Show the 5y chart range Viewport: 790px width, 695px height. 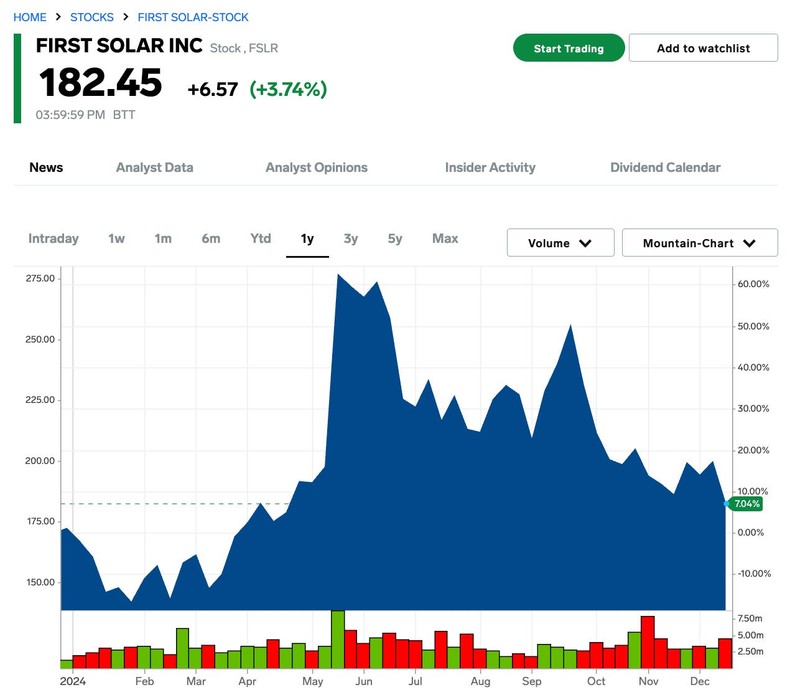pos(395,238)
